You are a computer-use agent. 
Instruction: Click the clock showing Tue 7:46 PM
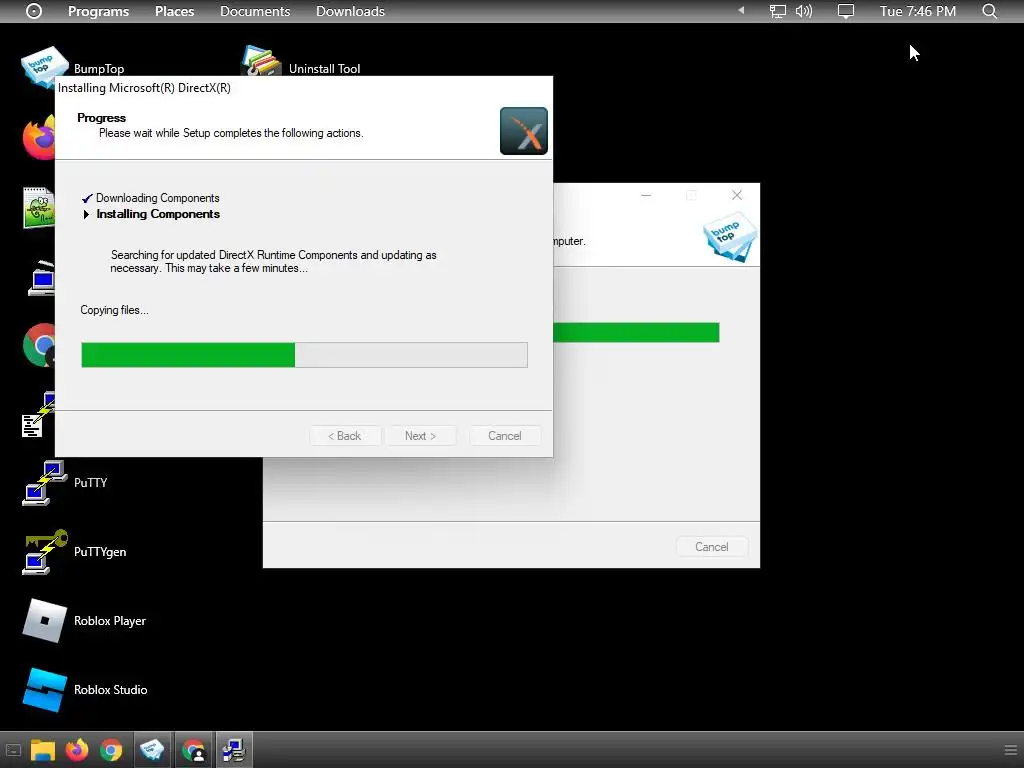[918, 11]
